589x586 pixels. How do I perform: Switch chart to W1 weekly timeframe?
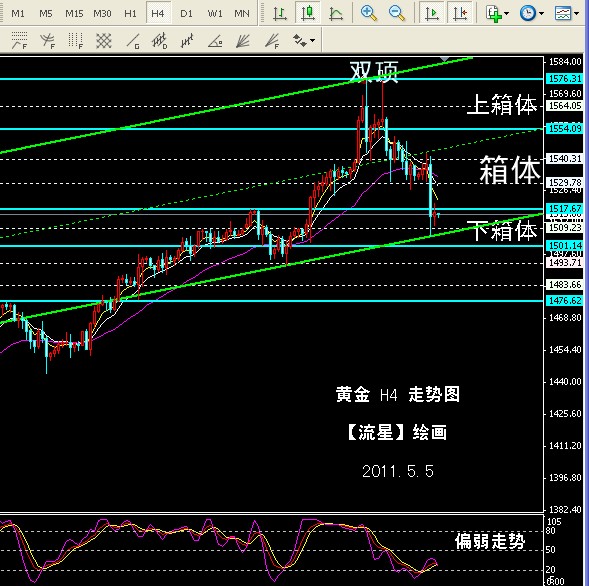pyautogui.click(x=214, y=14)
